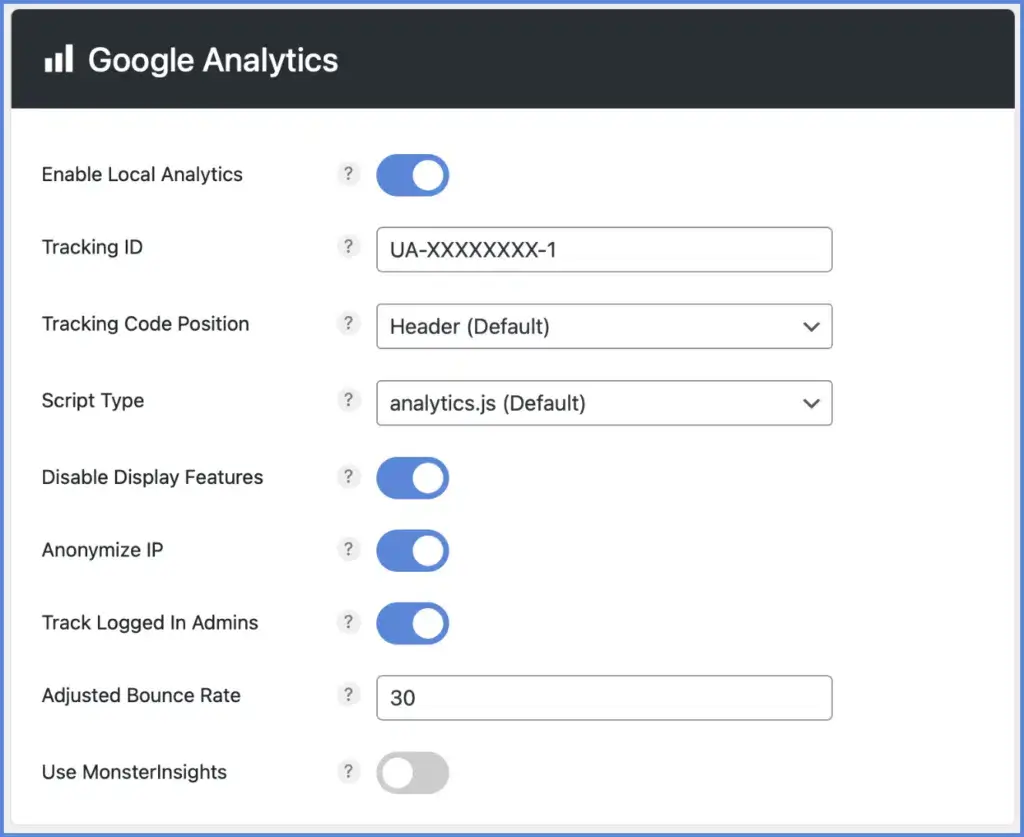Click the Anonymize IP label
Screen dimensions: 1024x837
[103, 550]
